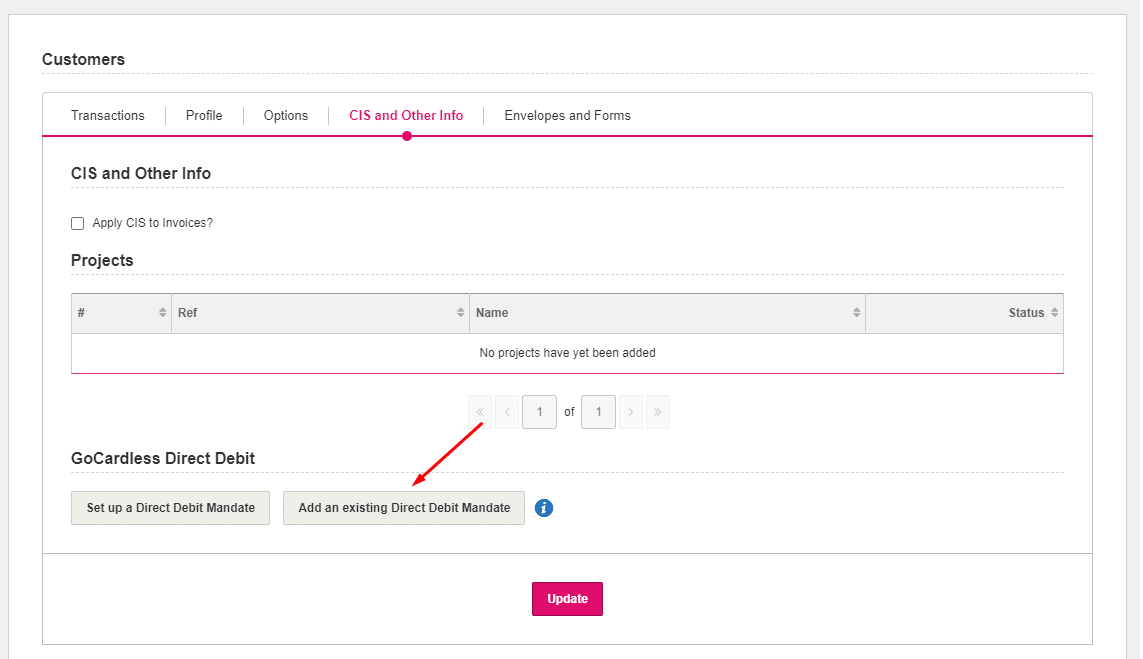Select the Options tab
Viewport: 1143px width, 659px height.
coord(286,116)
